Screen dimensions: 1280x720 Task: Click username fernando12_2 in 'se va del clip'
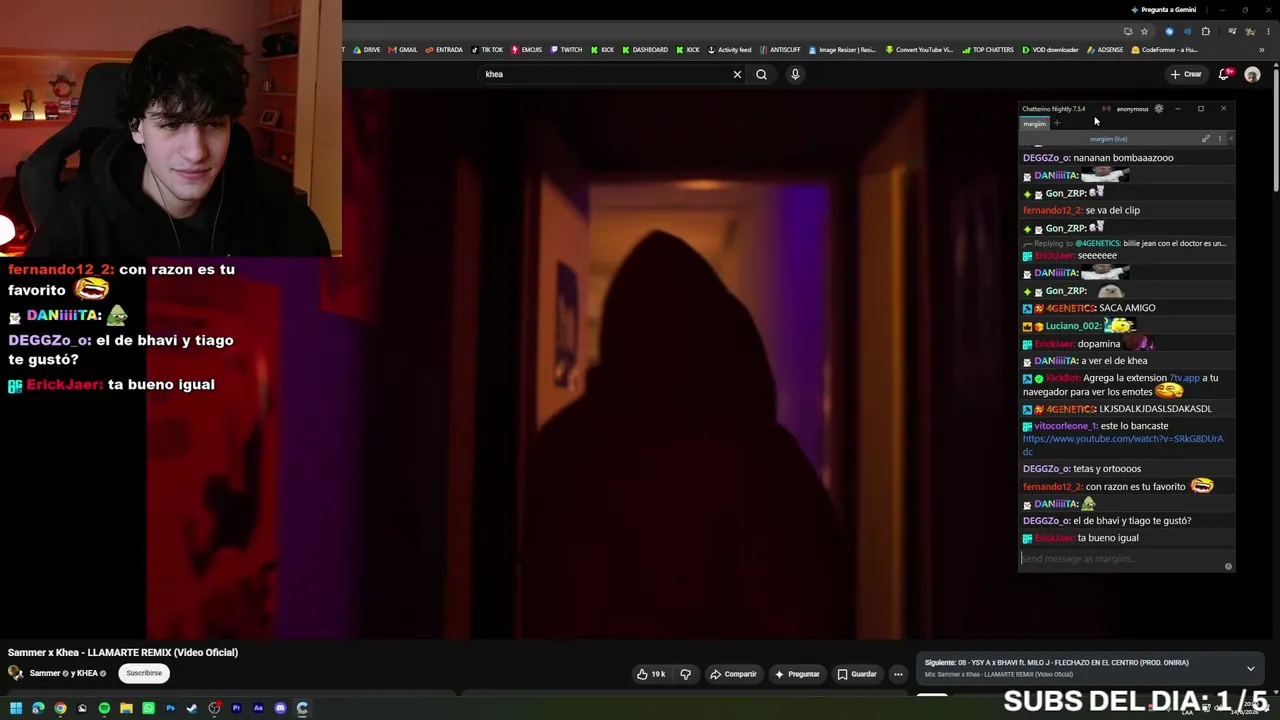tap(1052, 211)
